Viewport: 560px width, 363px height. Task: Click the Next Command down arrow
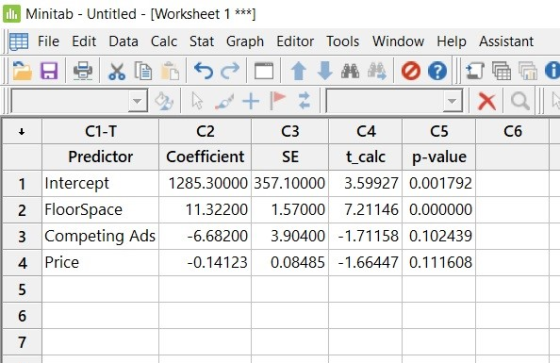pyautogui.click(x=325, y=71)
